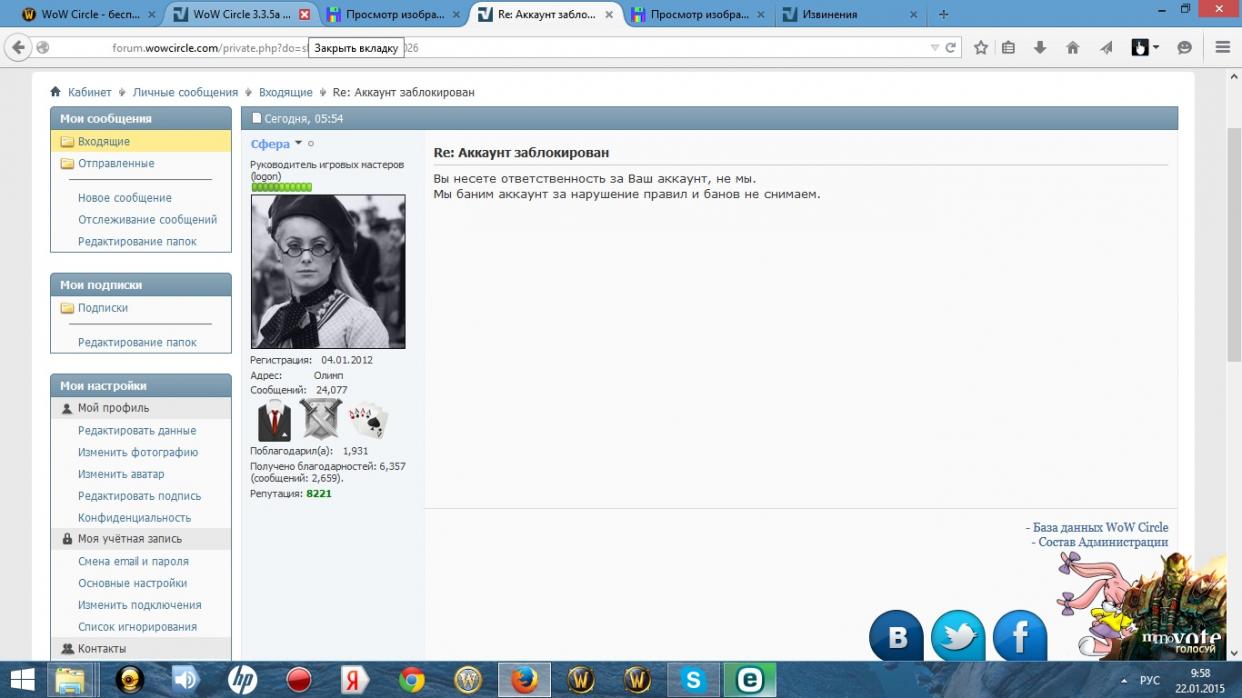
Task: Click the home icon in forum breadcrumb
Action: coord(56,92)
